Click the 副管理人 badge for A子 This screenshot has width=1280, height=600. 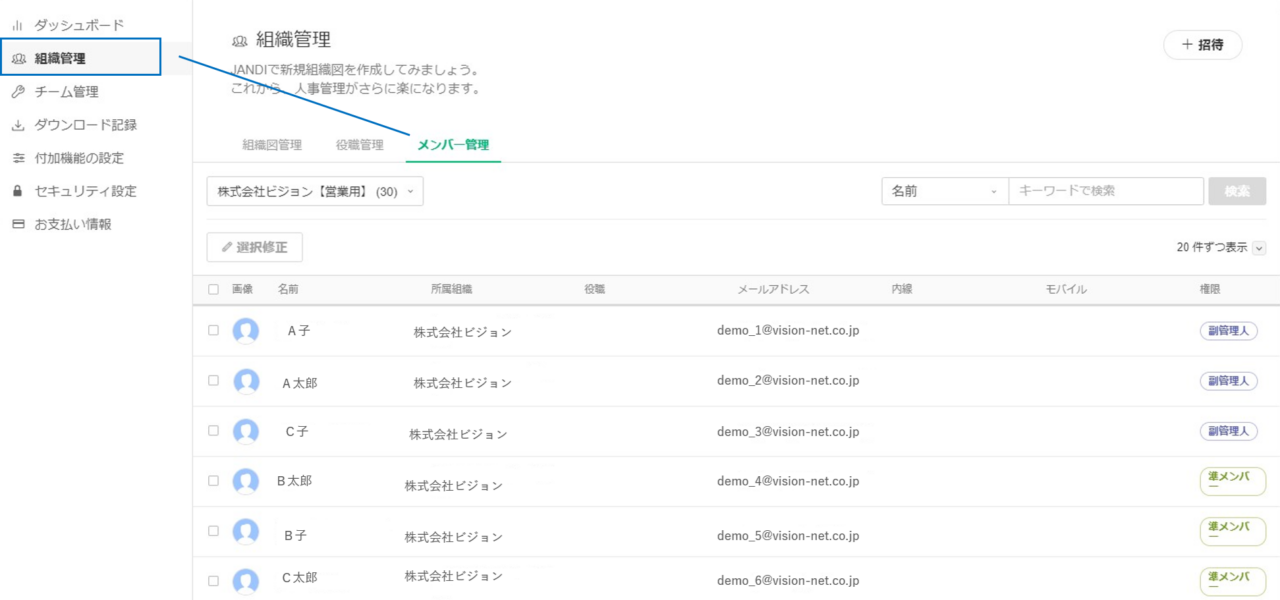pyautogui.click(x=1228, y=331)
